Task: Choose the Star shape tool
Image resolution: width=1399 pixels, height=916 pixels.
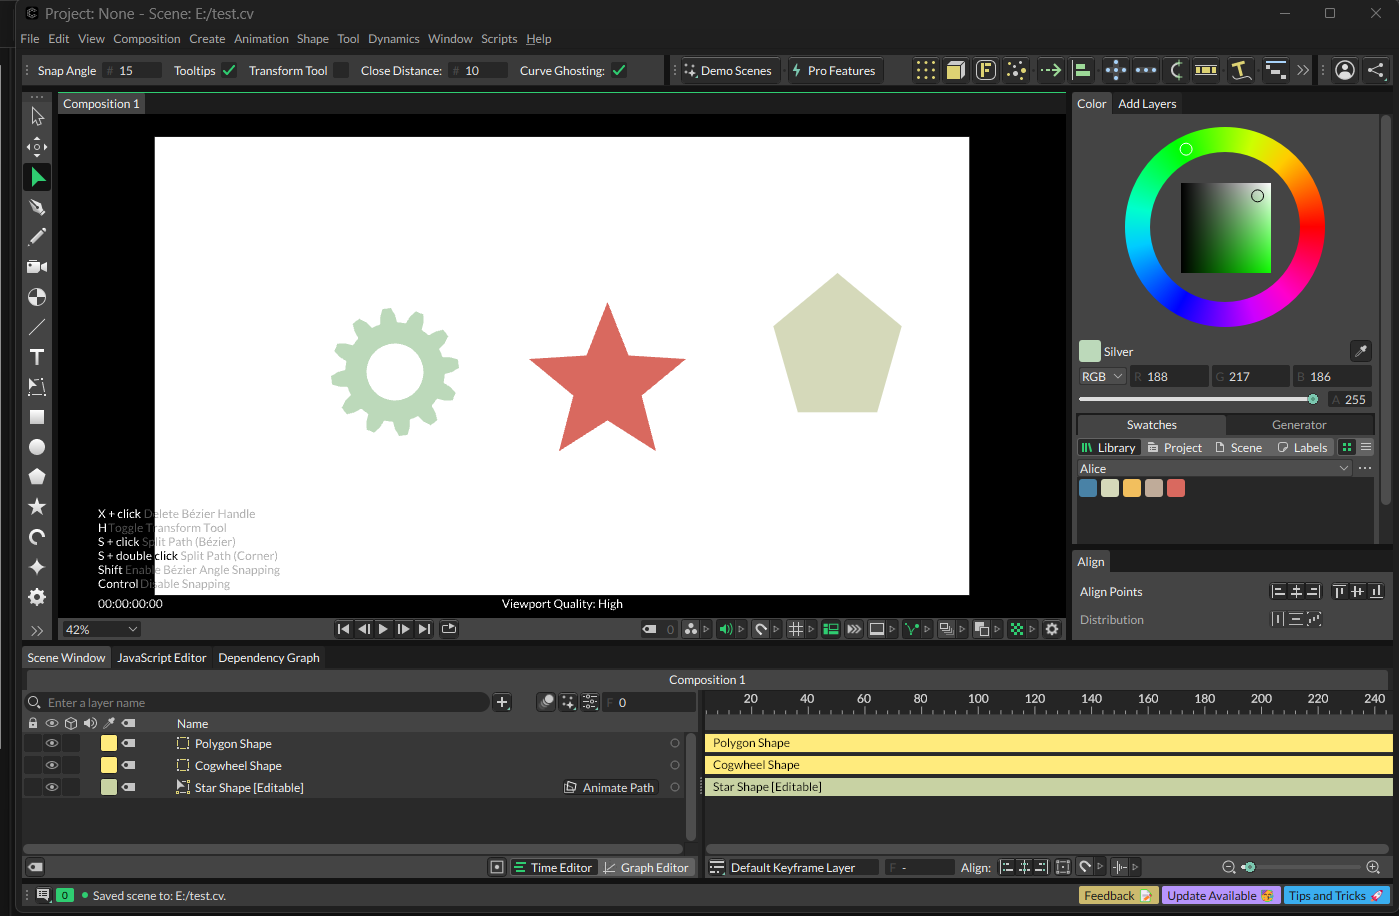Action: (x=37, y=507)
